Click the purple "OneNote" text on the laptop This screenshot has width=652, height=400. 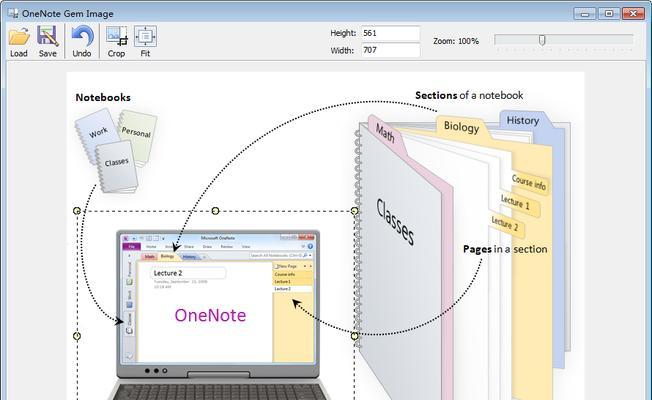point(210,315)
